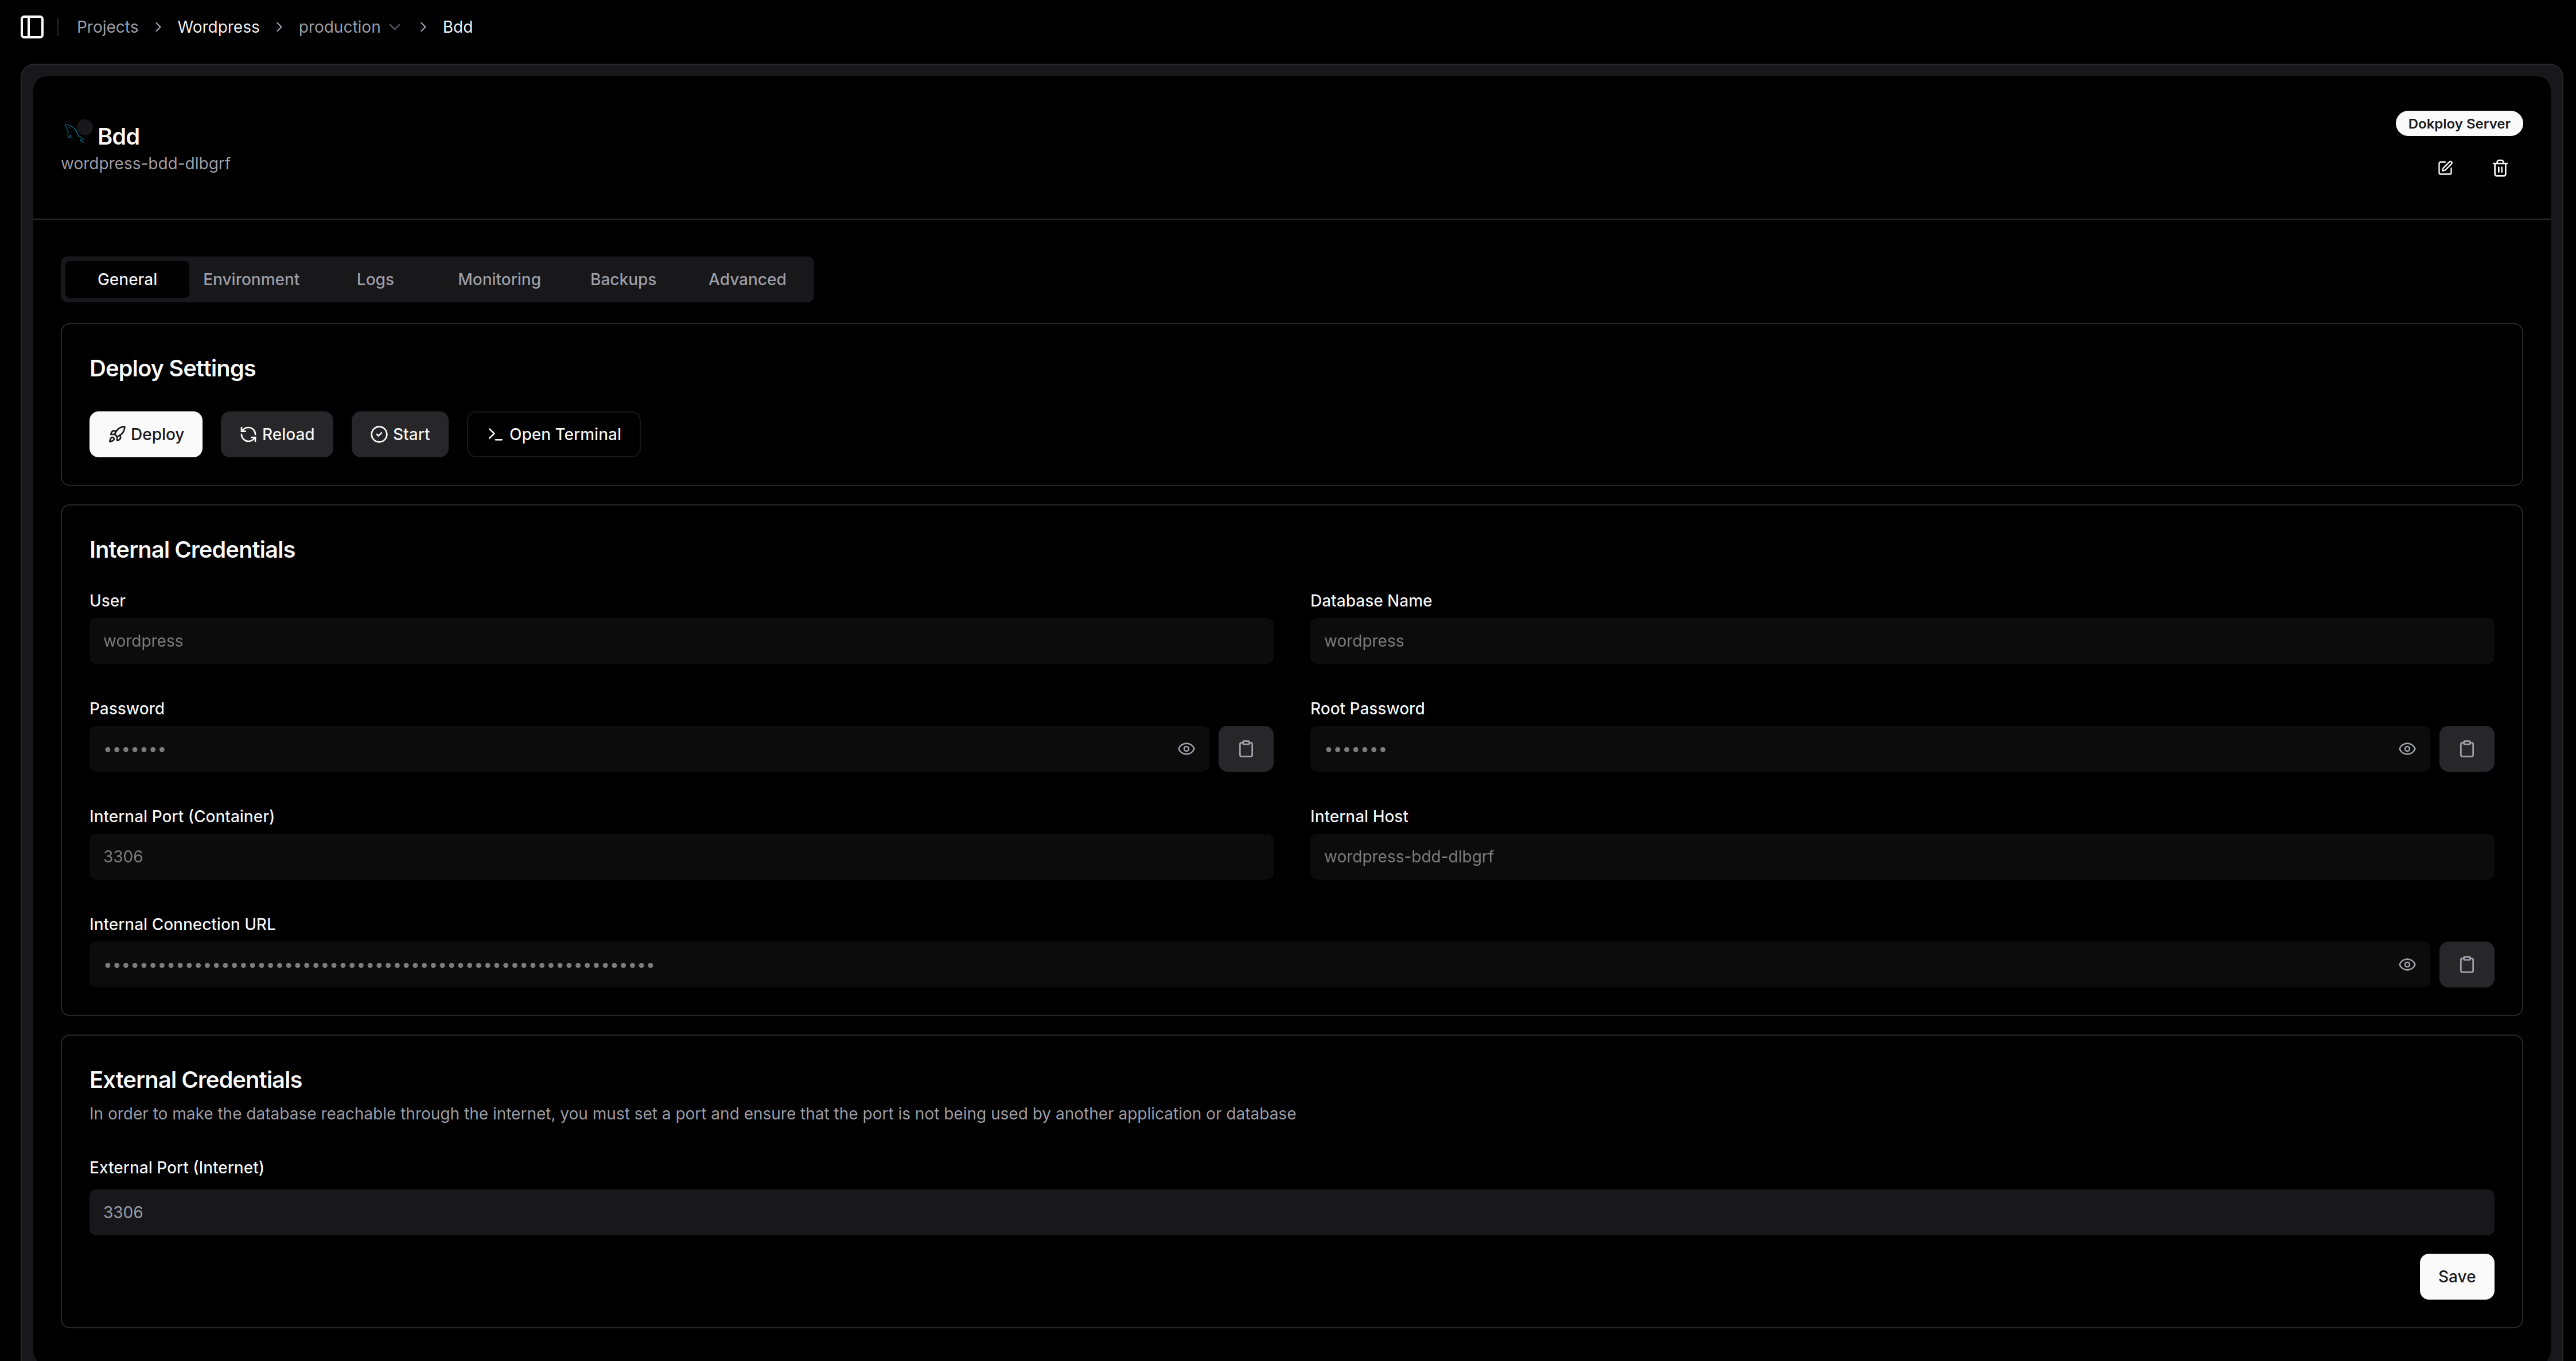2576x1361 pixels.
Task: Reveal the Password with eye icon
Action: [x=1186, y=749]
